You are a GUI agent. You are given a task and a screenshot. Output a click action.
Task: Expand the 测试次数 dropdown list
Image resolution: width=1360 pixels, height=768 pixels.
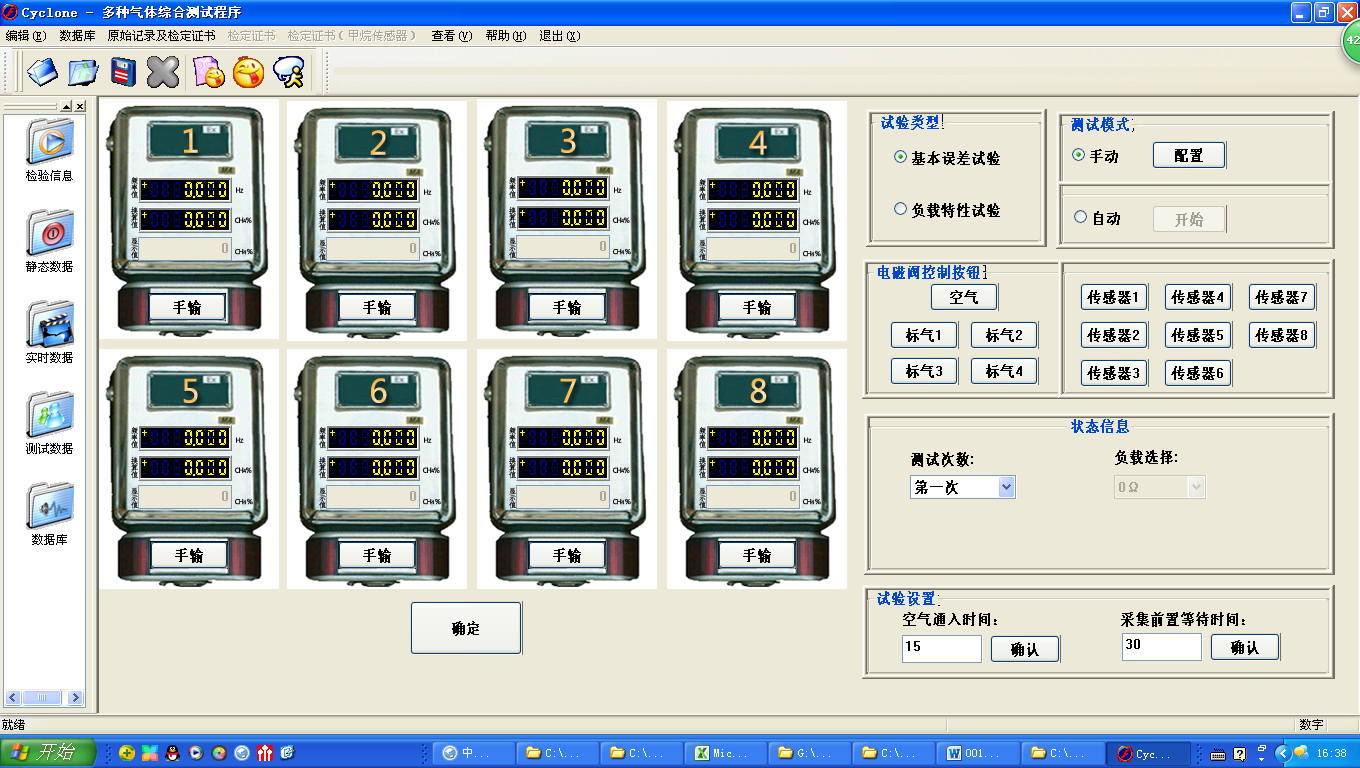pyautogui.click(x=1006, y=487)
